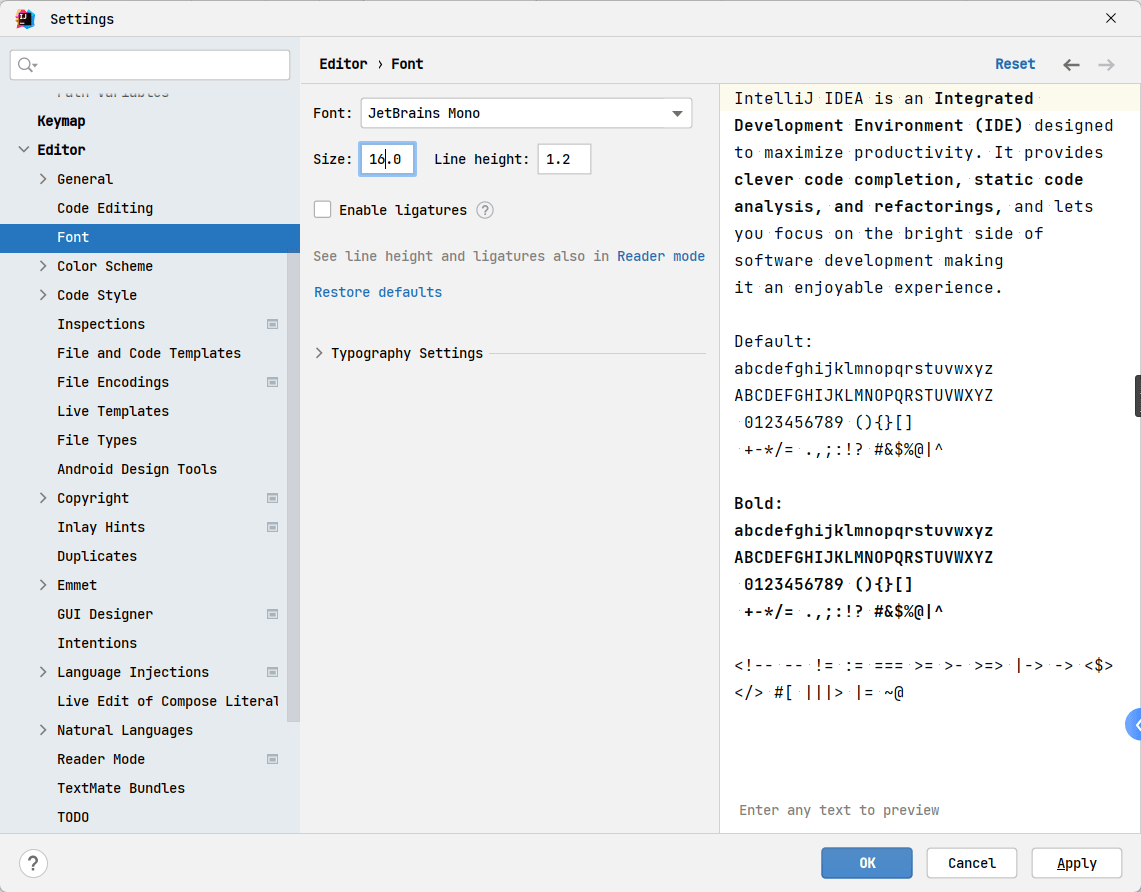
Task: Click project-level icon next to Copyright
Action: tap(272, 498)
